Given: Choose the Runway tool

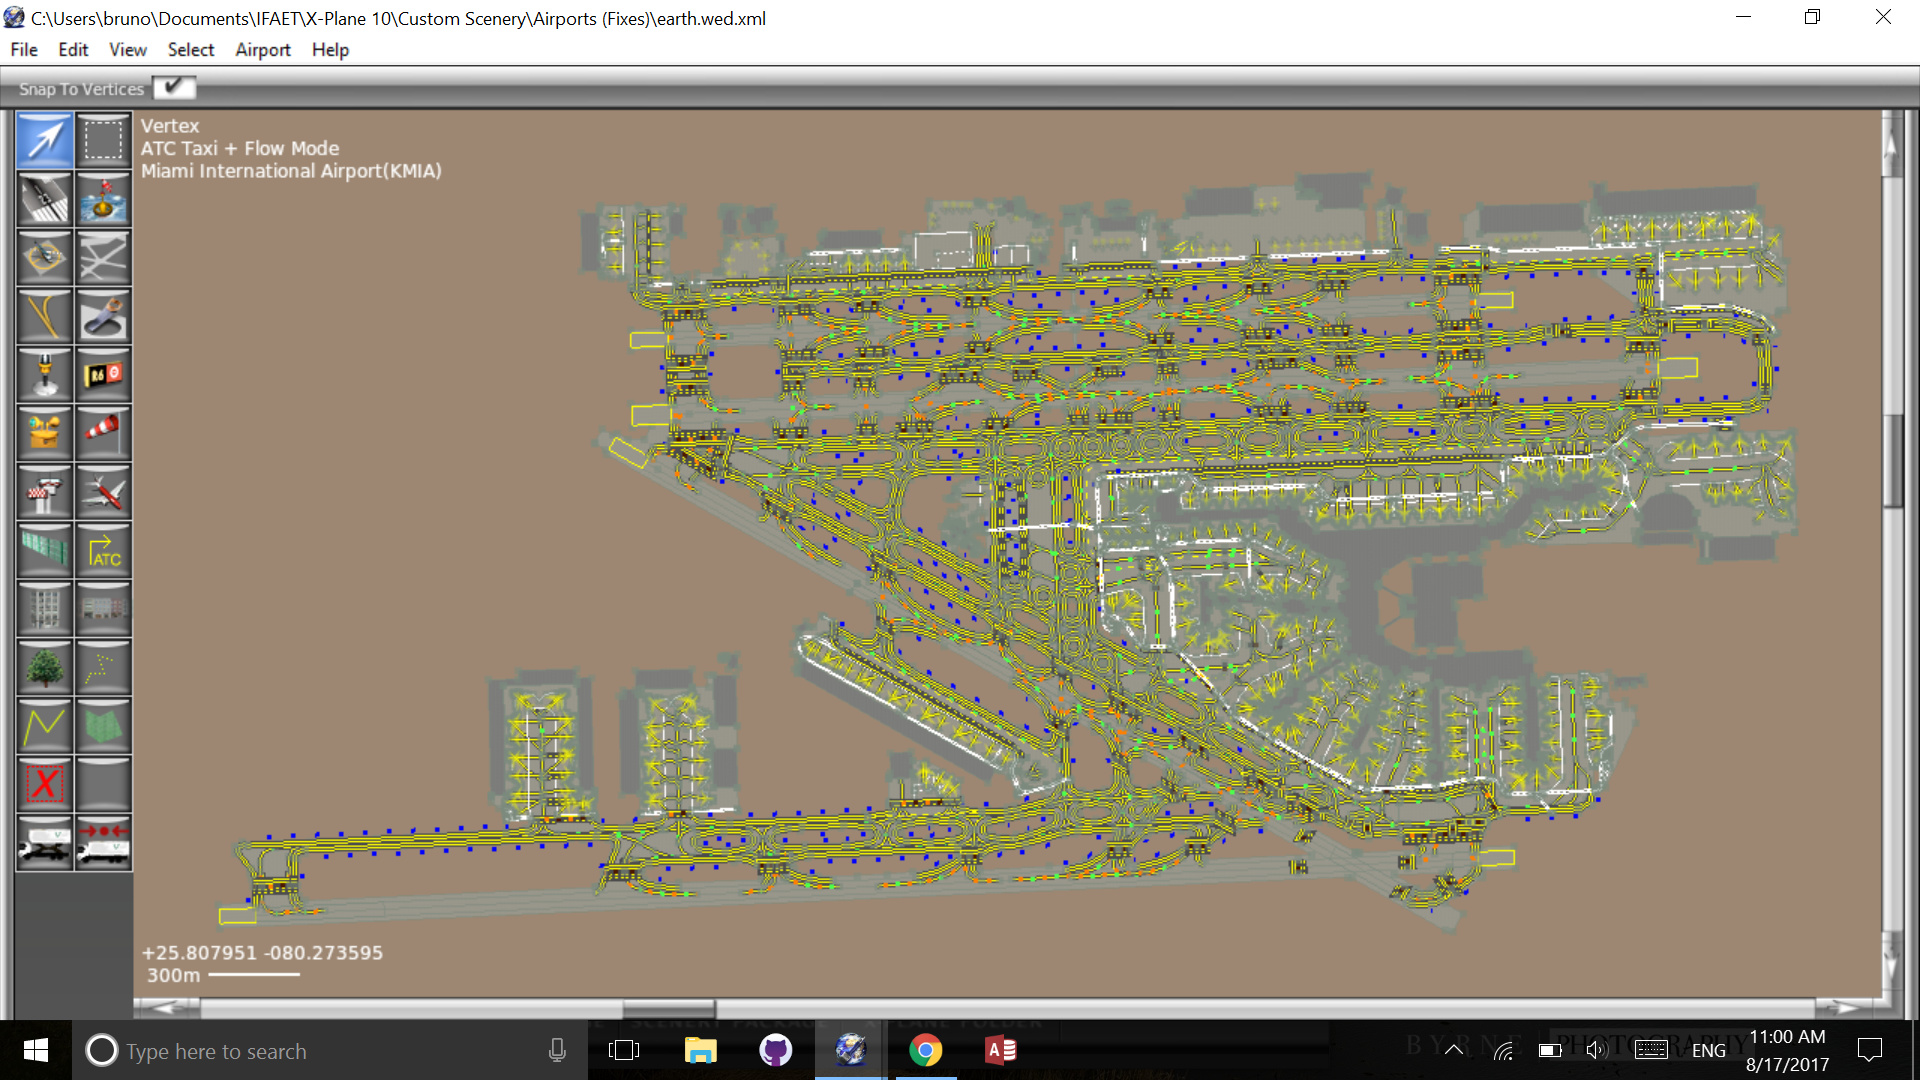Looking at the screenshot, I should coord(44,198).
